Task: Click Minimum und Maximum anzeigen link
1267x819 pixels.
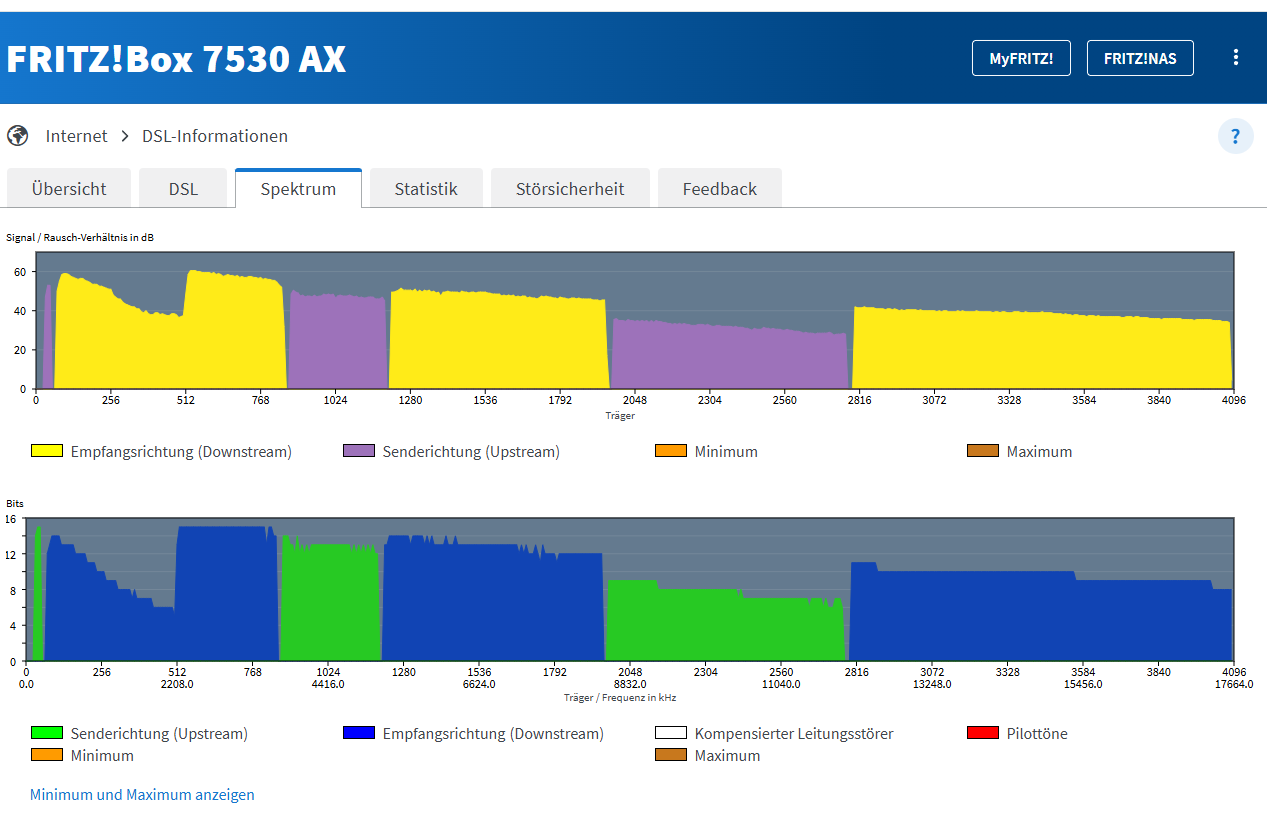Action: coord(142,795)
